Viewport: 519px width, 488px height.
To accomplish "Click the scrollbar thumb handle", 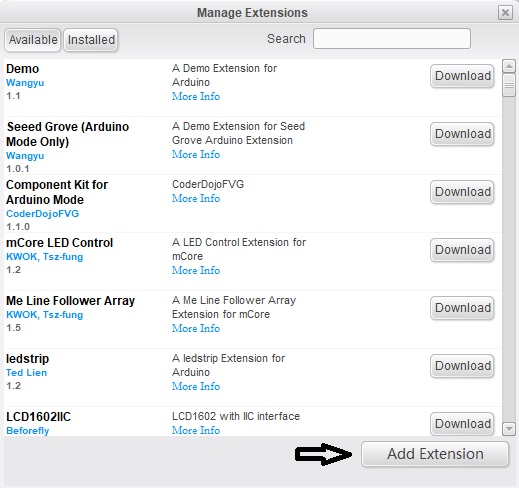I will (509, 85).
